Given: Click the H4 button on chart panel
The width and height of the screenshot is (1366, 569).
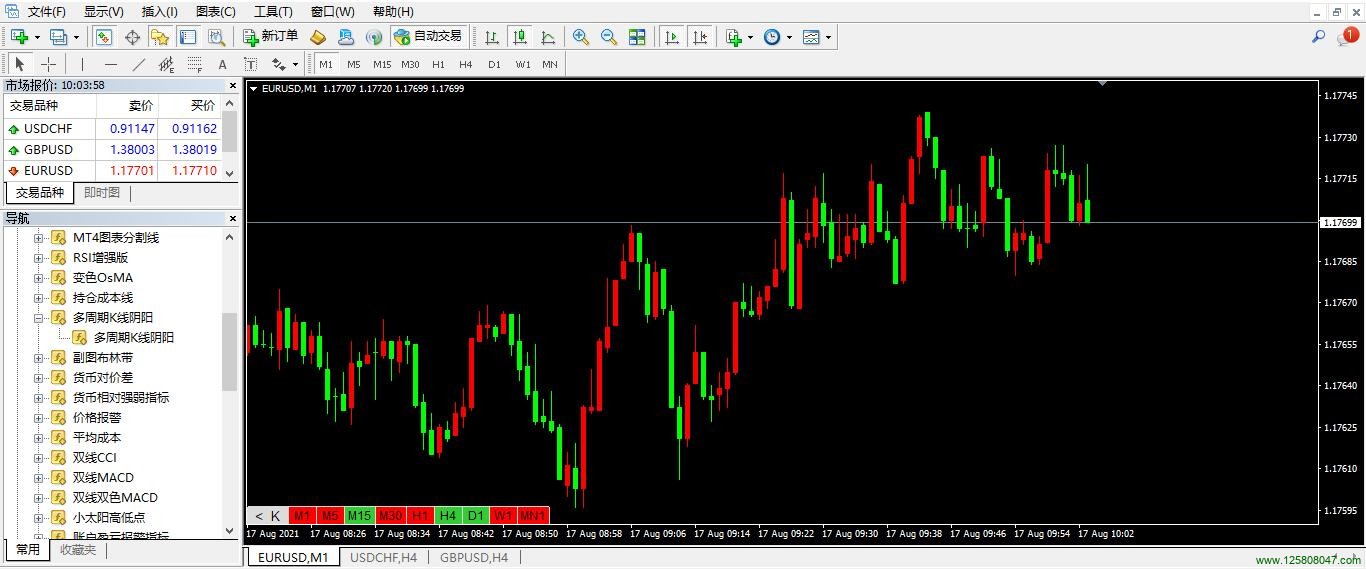Looking at the screenshot, I should [x=447, y=516].
